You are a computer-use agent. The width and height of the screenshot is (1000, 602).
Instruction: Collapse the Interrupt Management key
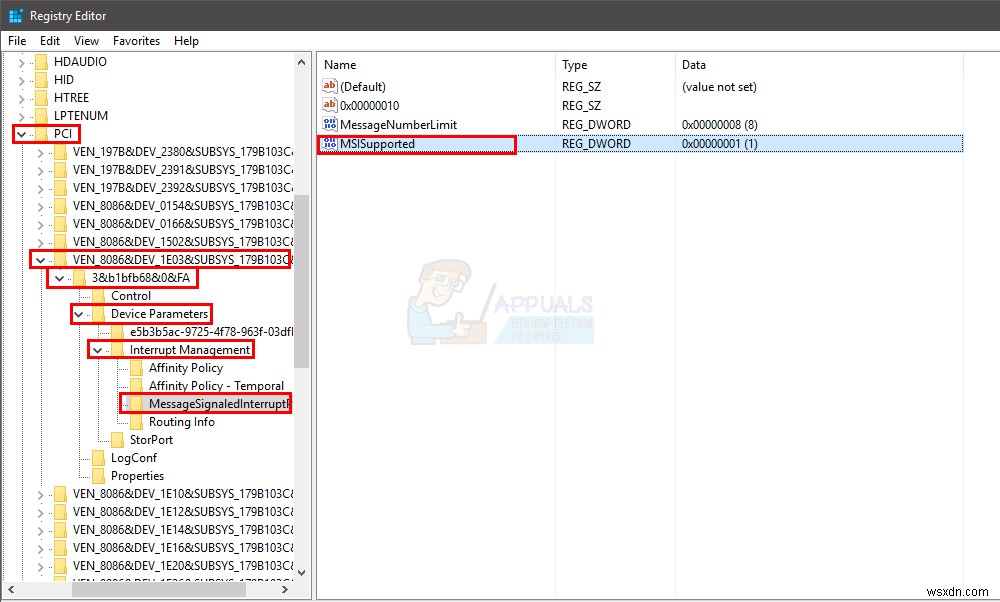click(x=98, y=349)
